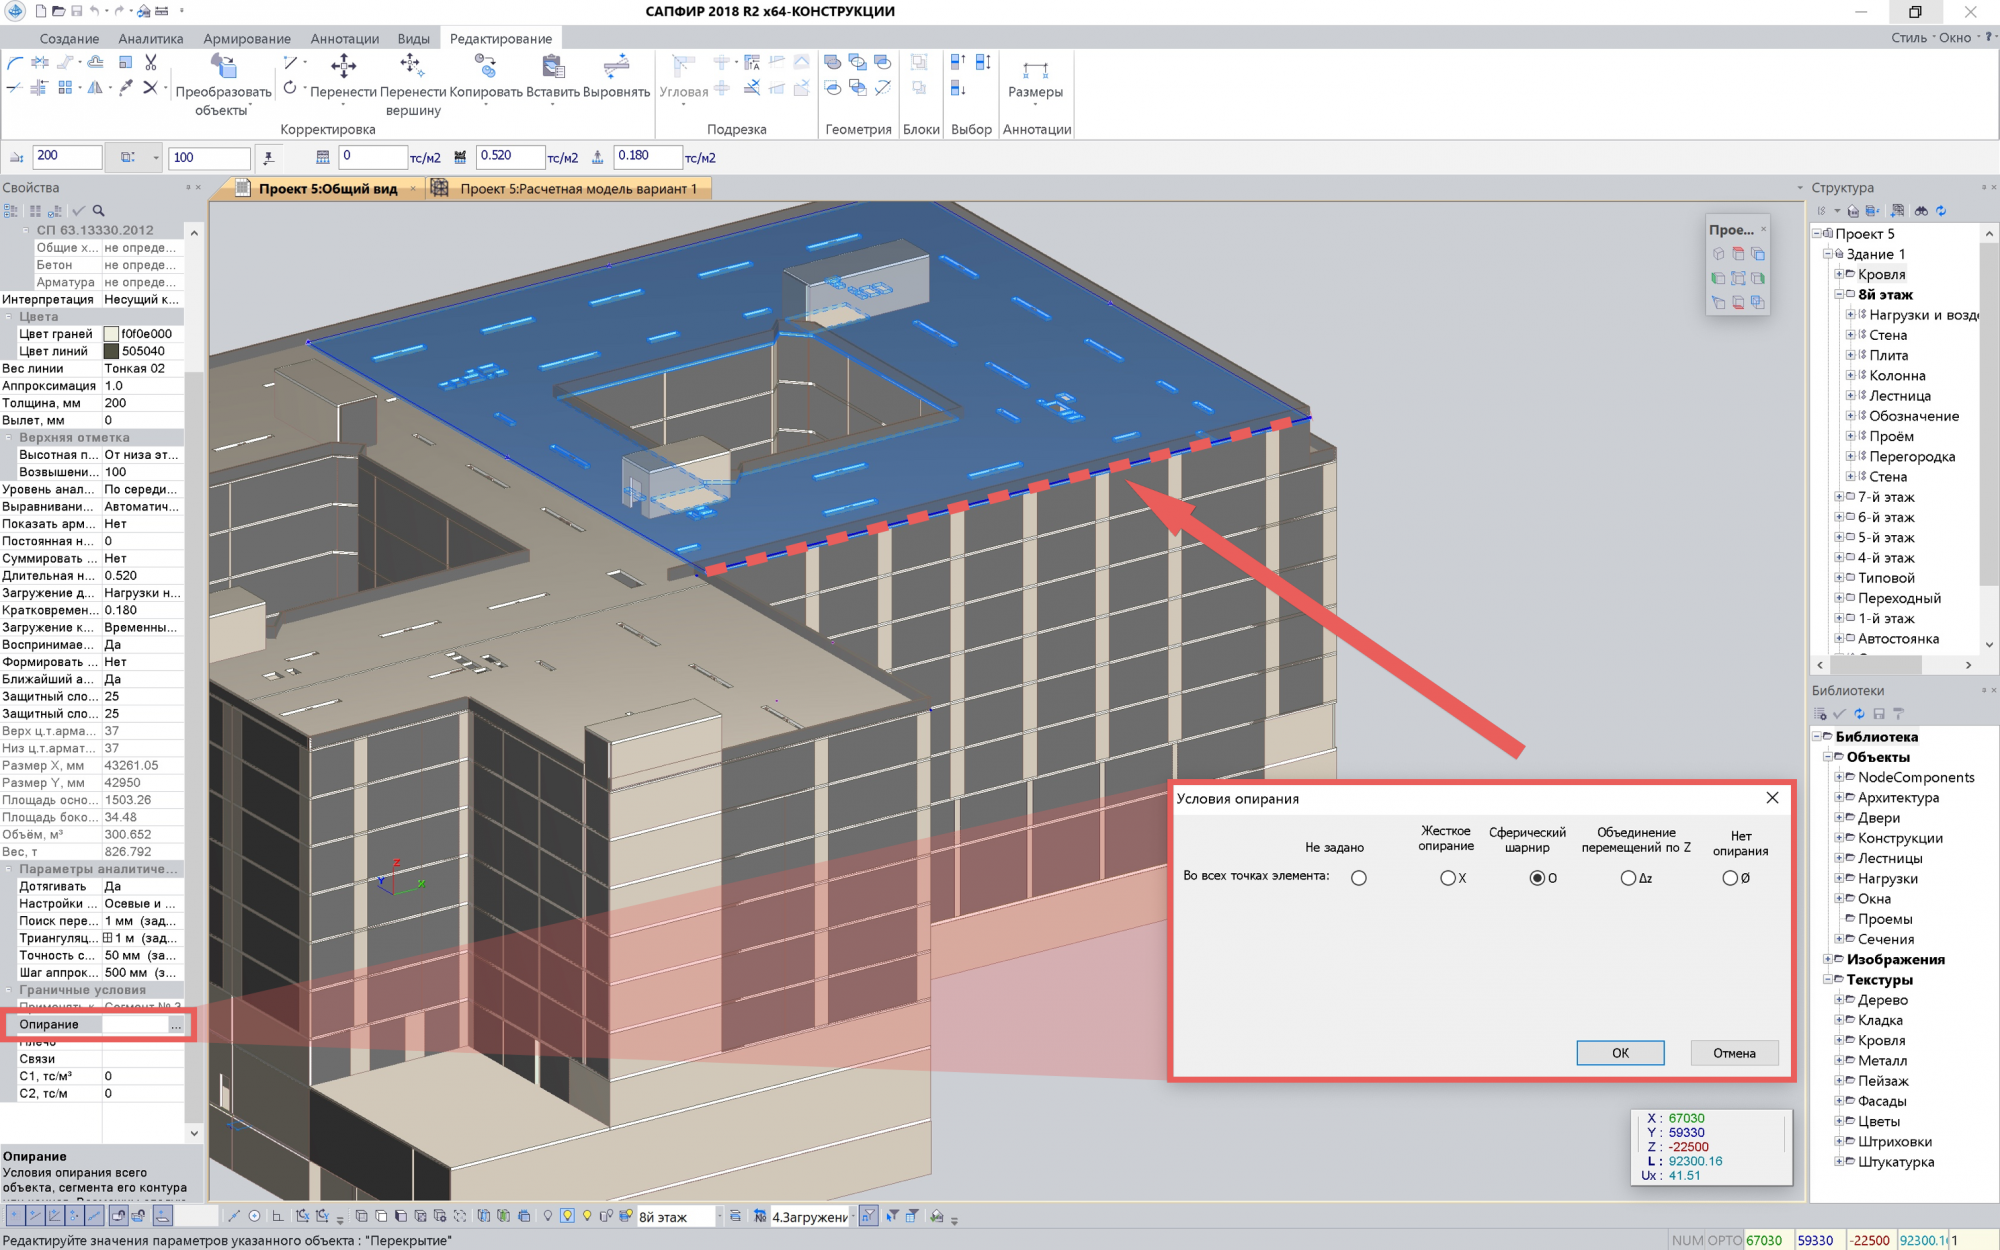This screenshot has height=1250, width=2000.
Task: Click the Копировать tool icon
Action: tap(485, 67)
